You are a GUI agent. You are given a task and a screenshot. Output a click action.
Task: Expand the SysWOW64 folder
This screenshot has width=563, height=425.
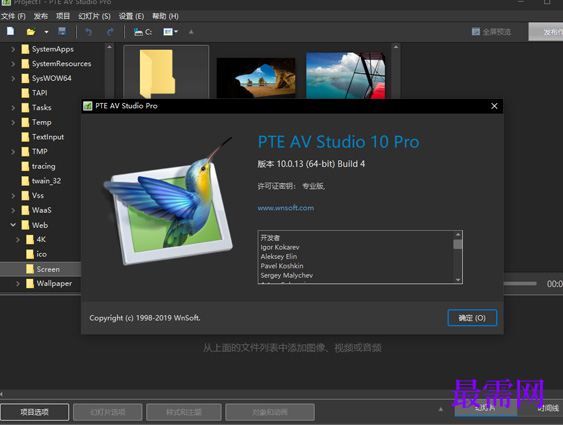point(13,78)
